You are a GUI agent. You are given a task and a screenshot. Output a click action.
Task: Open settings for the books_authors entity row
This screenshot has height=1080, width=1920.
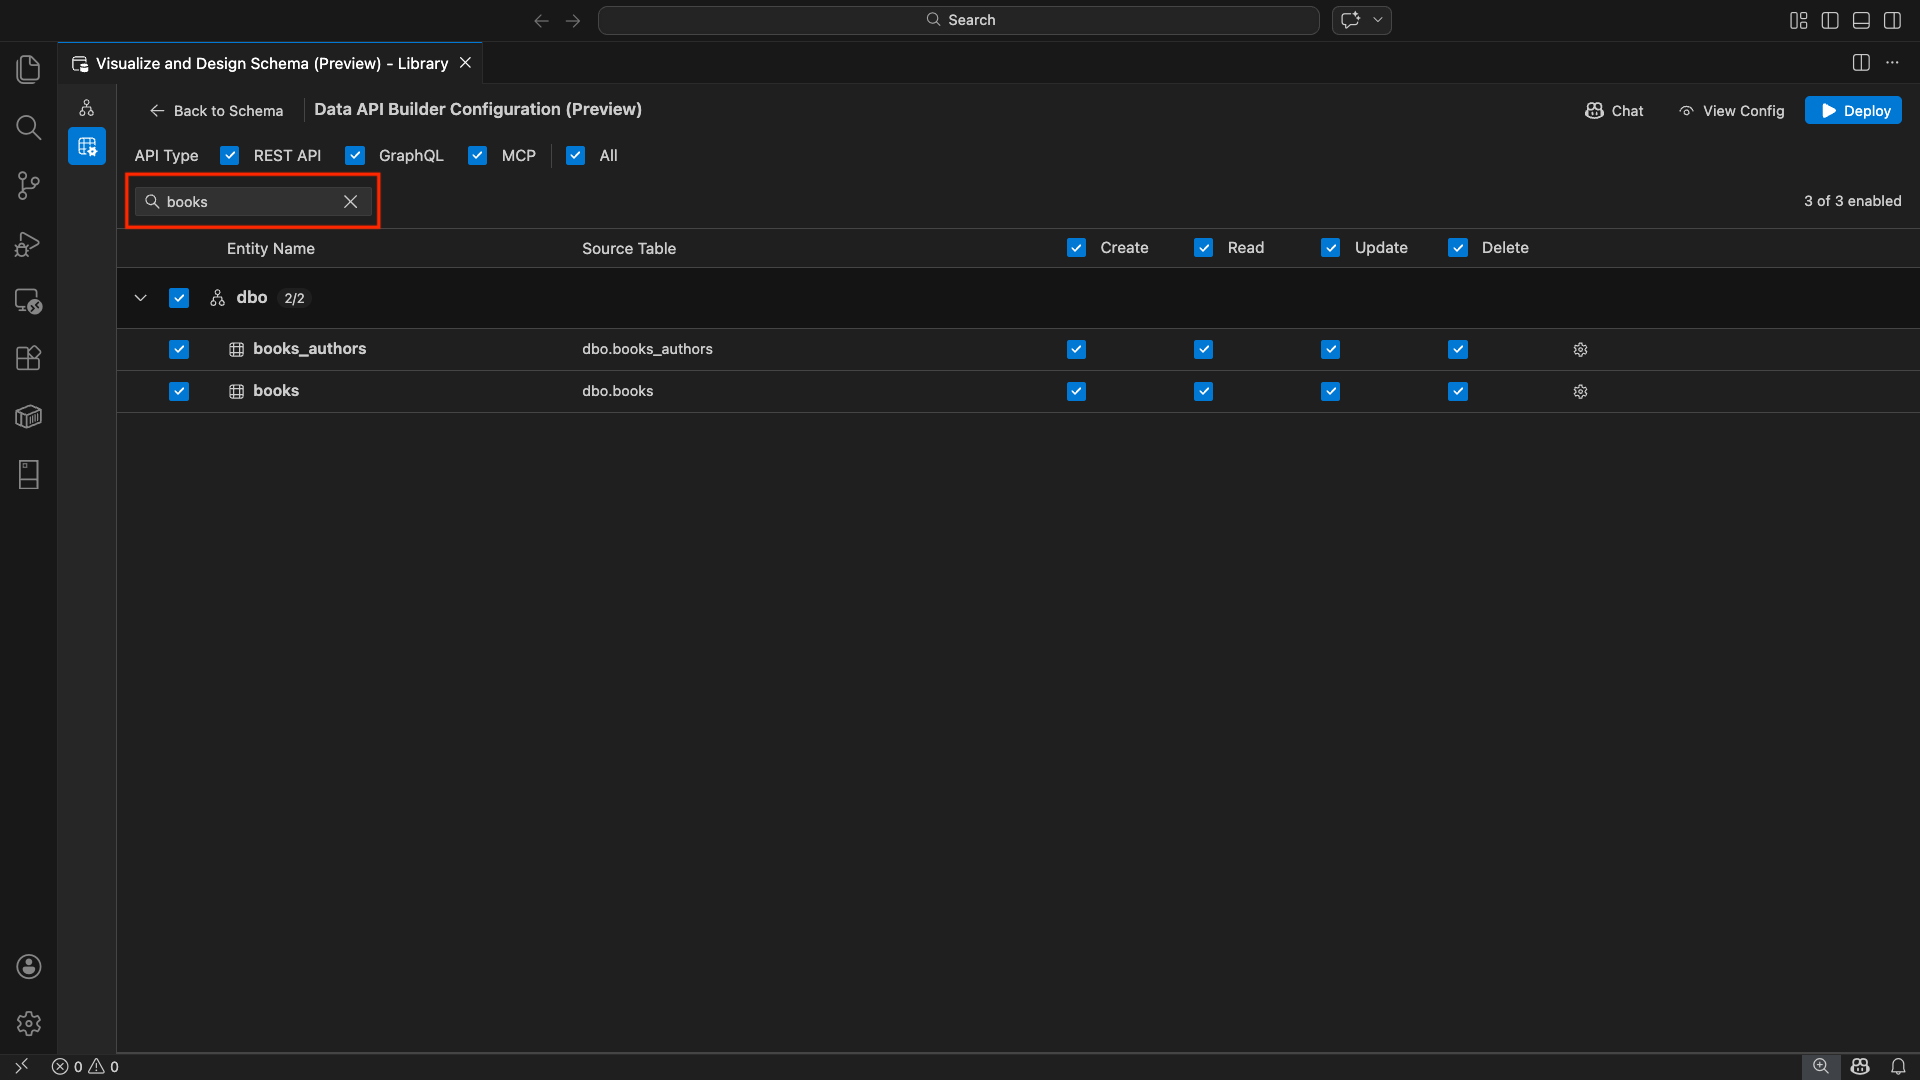(1580, 349)
